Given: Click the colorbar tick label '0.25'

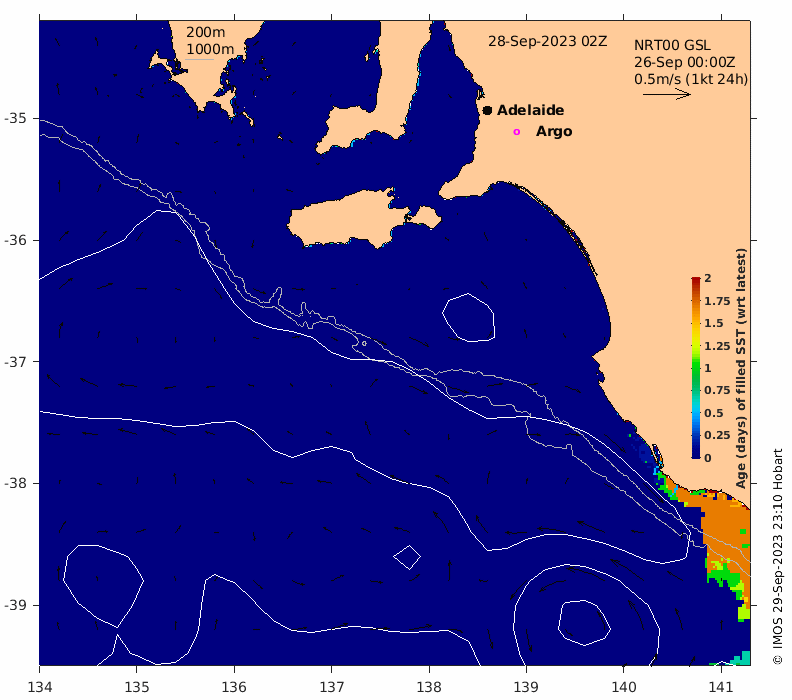Looking at the screenshot, I should click(717, 435).
